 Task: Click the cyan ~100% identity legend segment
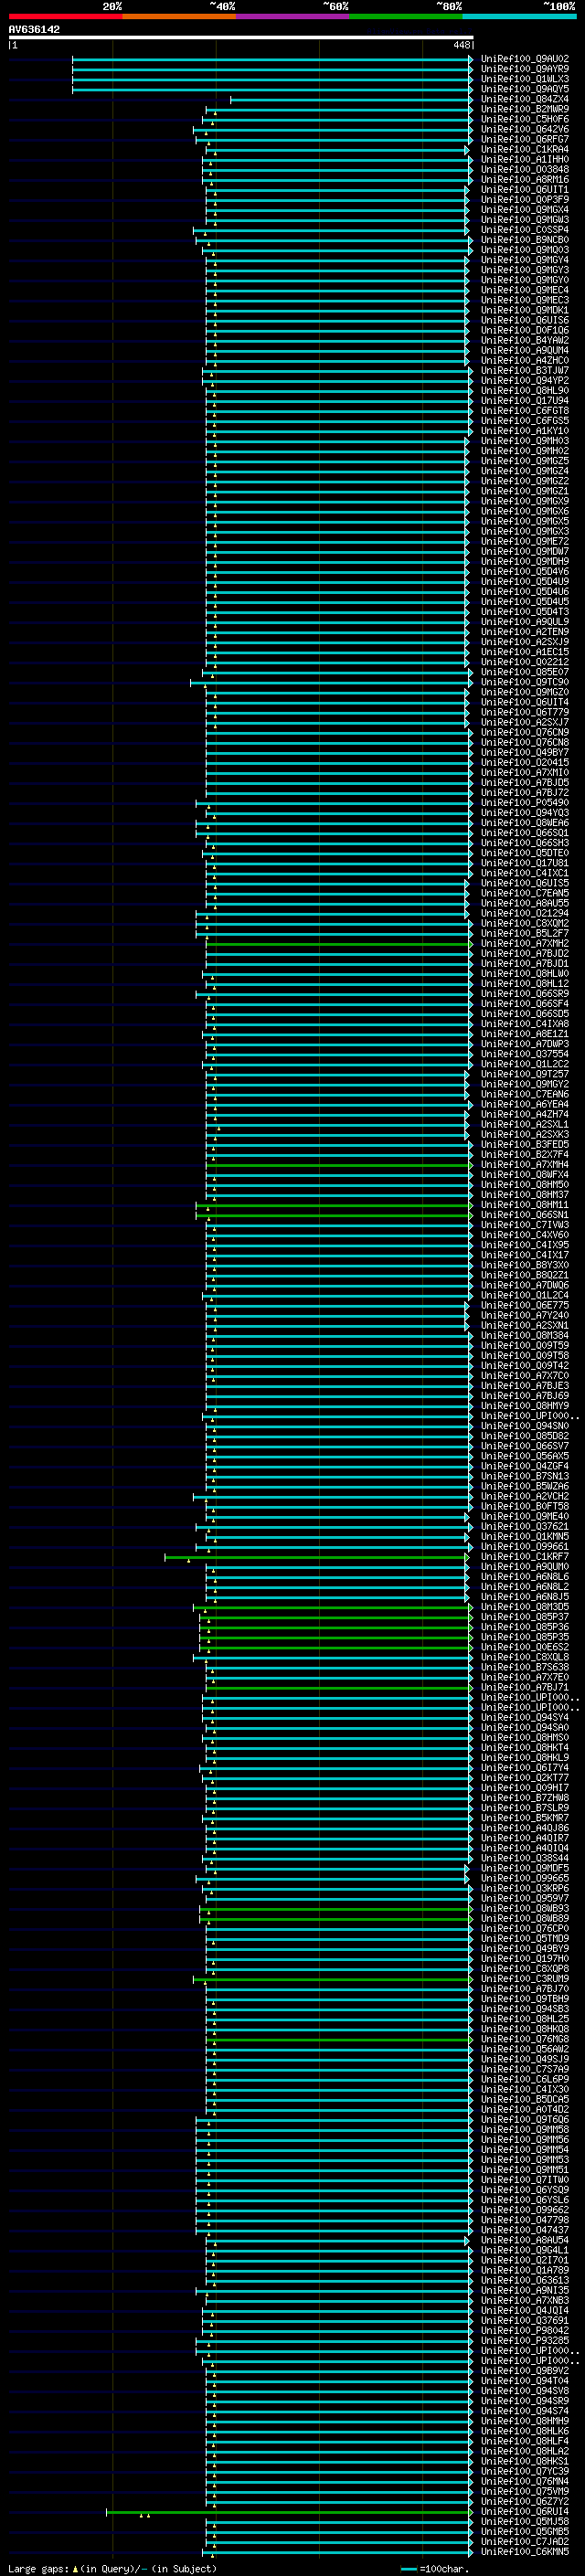point(519,16)
